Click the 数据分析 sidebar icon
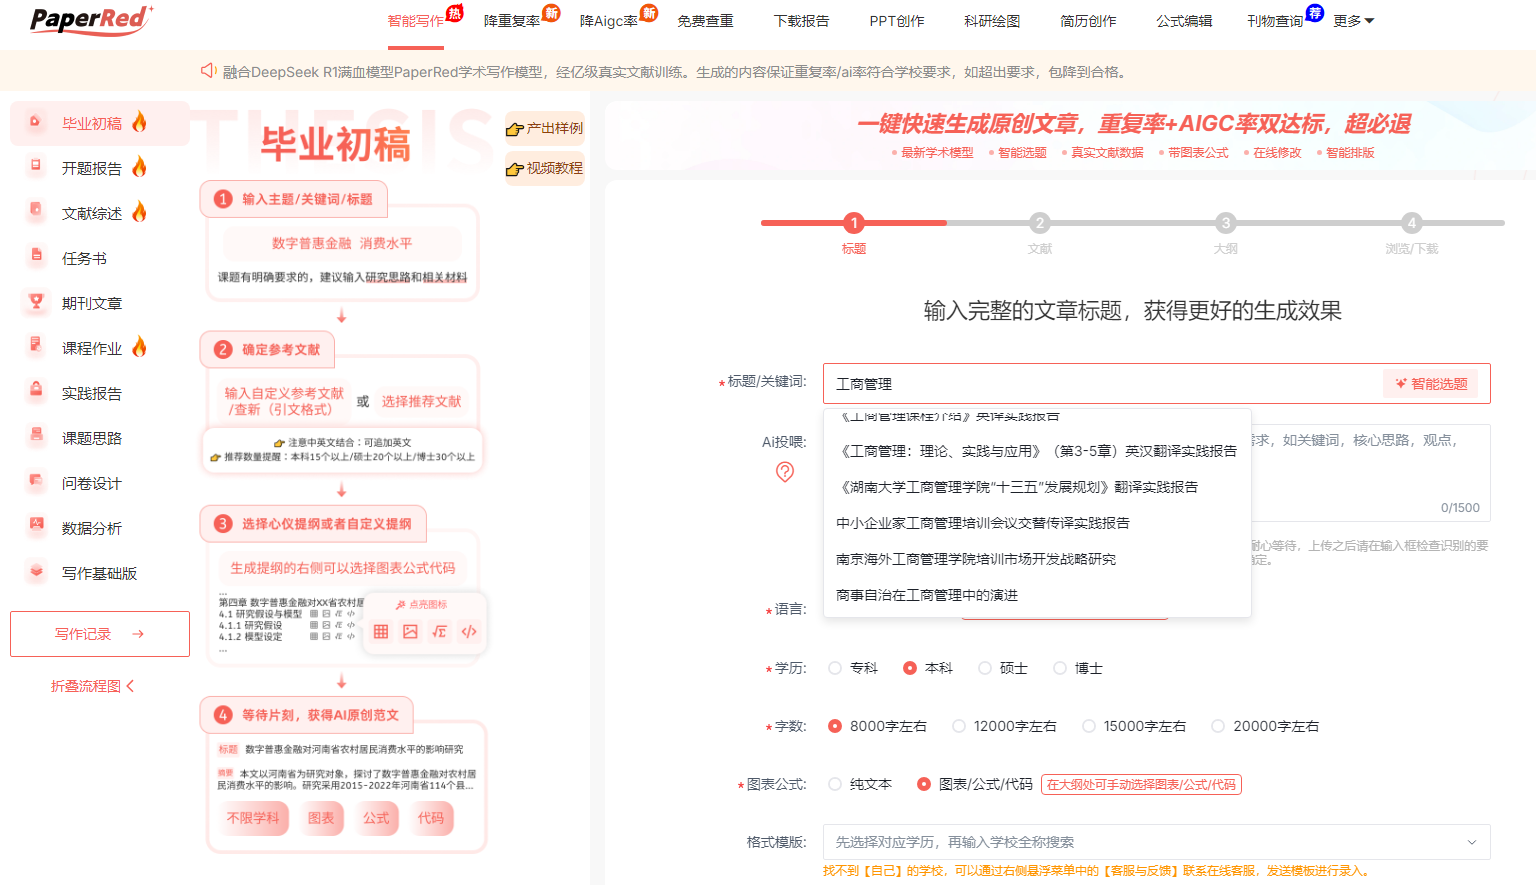 pyautogui.click(x=36, y=526)
